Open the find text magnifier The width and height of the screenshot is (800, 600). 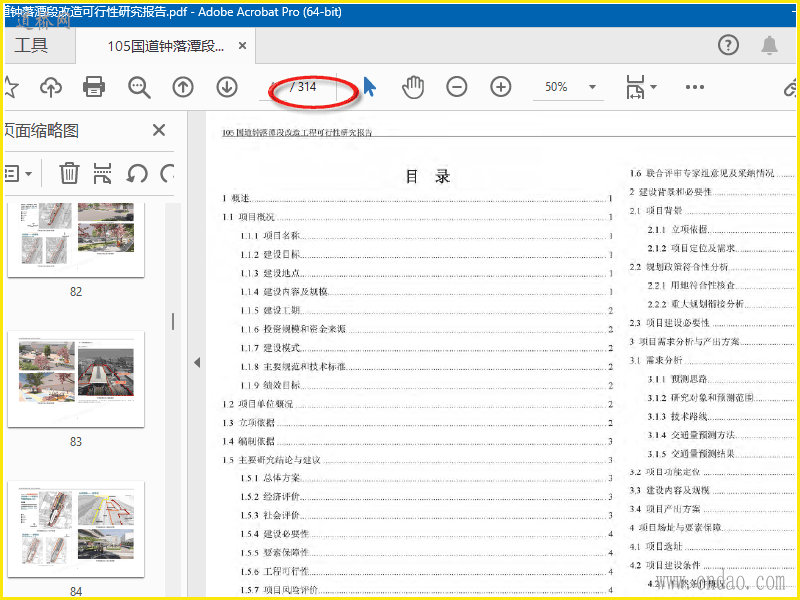click(x=139, y=87)
